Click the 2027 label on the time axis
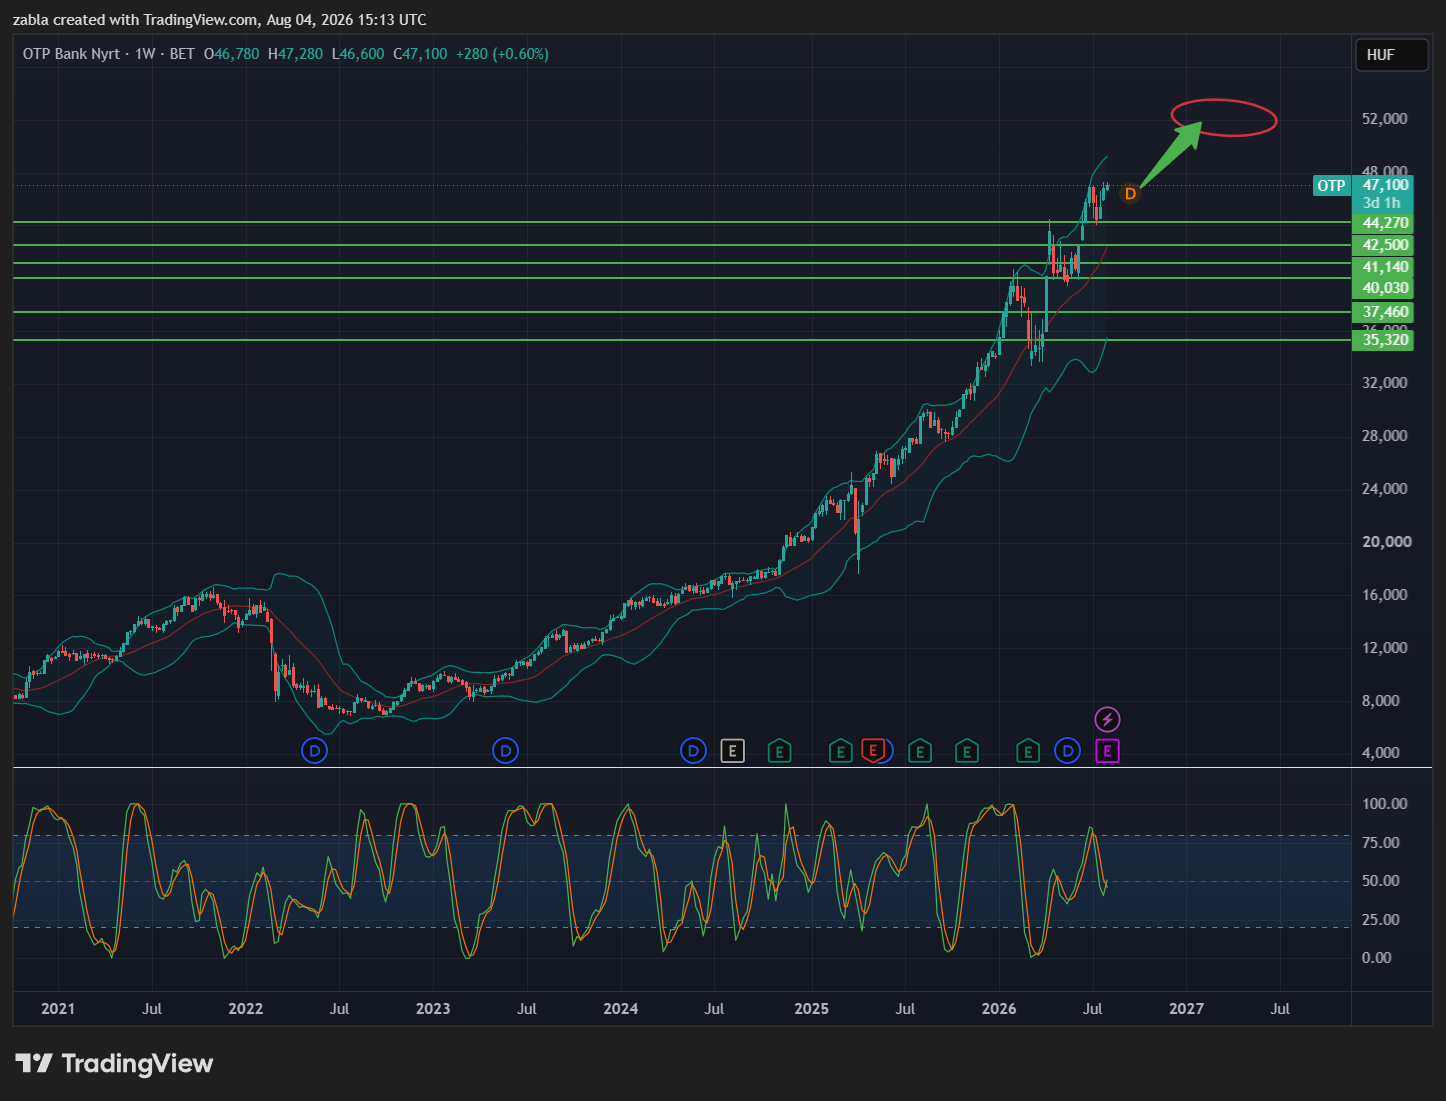The image size is (1446, 1101). click(x=1187, y=1009)
